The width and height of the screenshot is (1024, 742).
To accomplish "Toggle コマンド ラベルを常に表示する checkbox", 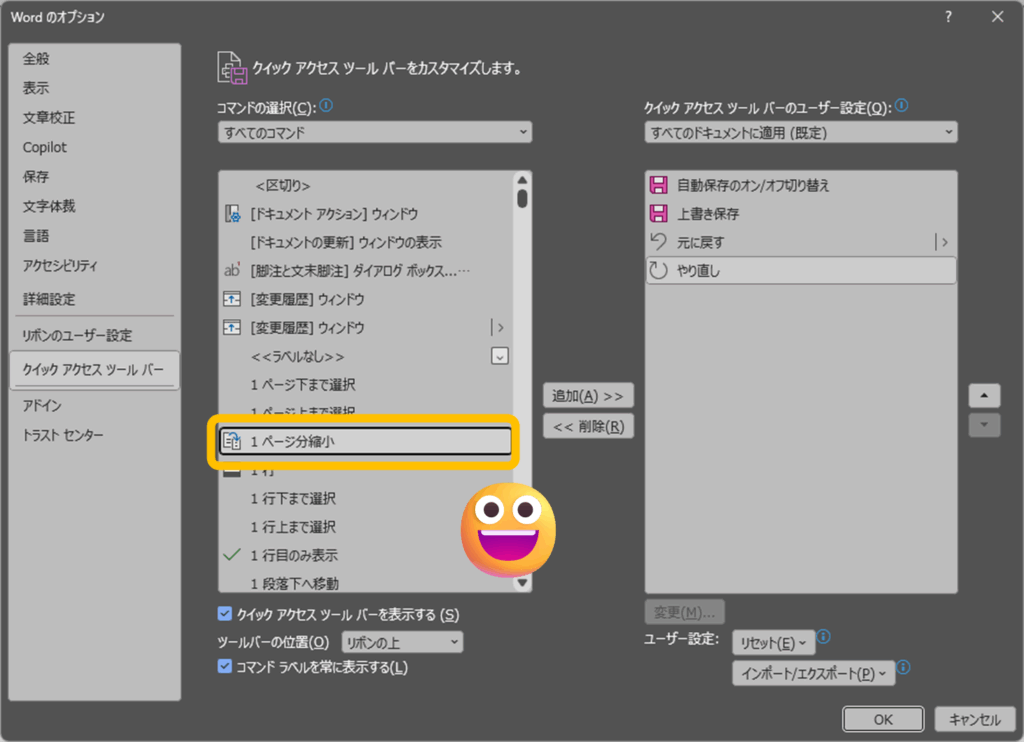I will (x=225, y=667).
